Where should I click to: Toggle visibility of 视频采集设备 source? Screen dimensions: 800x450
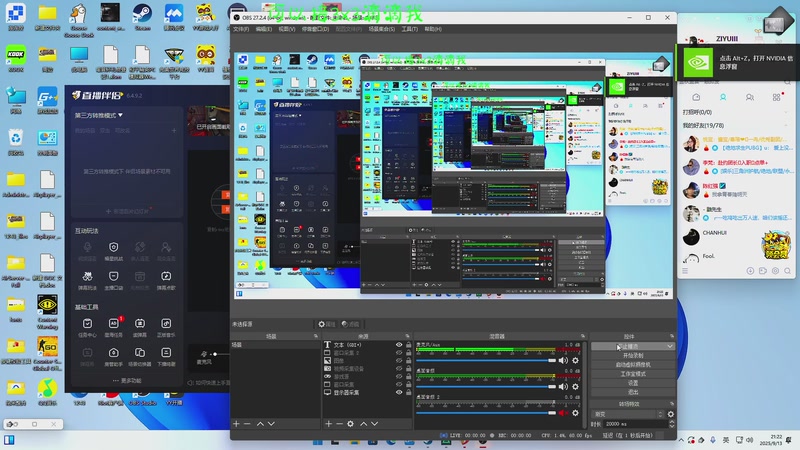click(x=399, y=368)
